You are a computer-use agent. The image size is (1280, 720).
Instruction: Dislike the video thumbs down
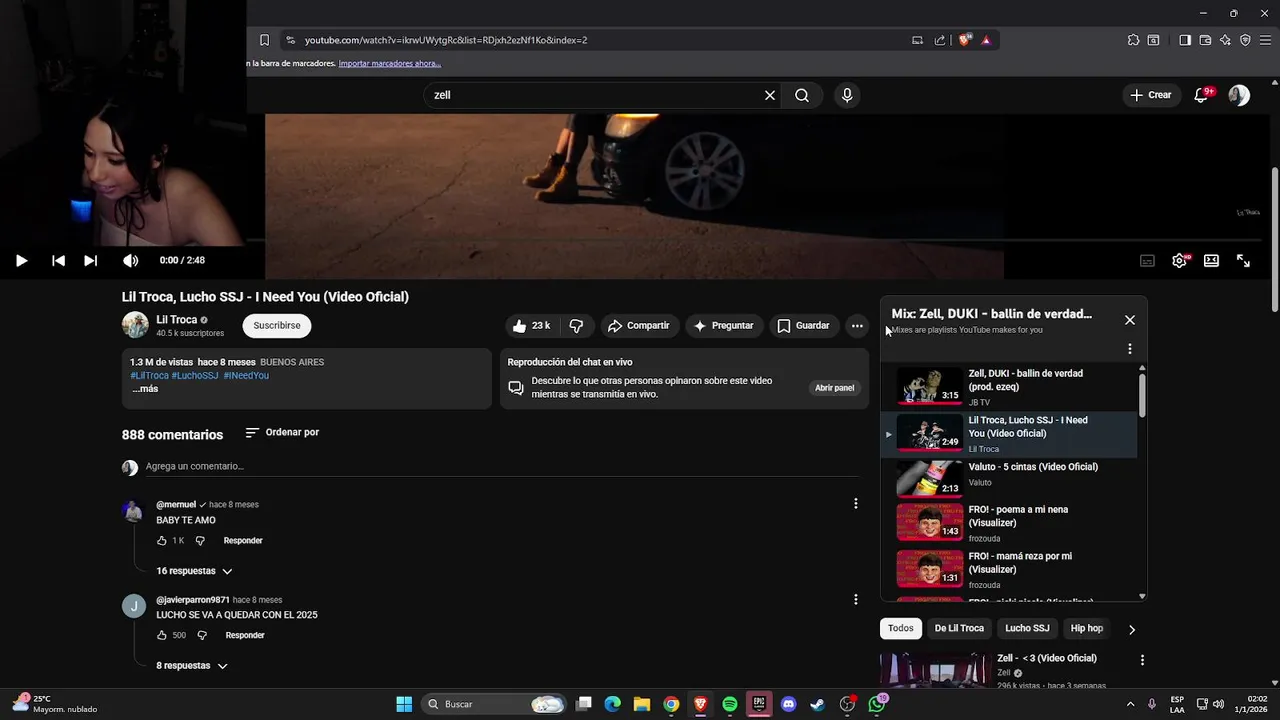coord(576,325)
